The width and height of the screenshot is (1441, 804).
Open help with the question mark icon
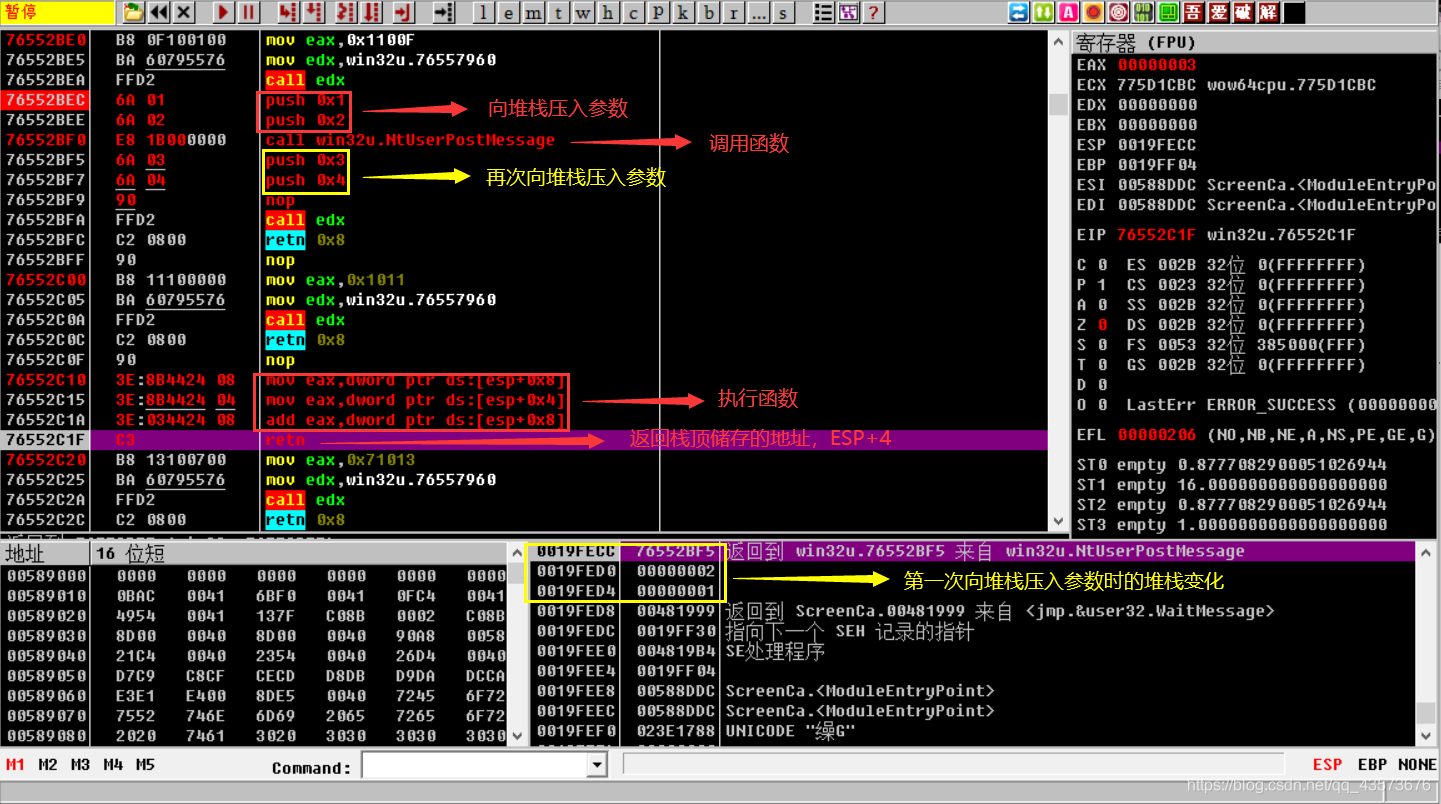873,13
